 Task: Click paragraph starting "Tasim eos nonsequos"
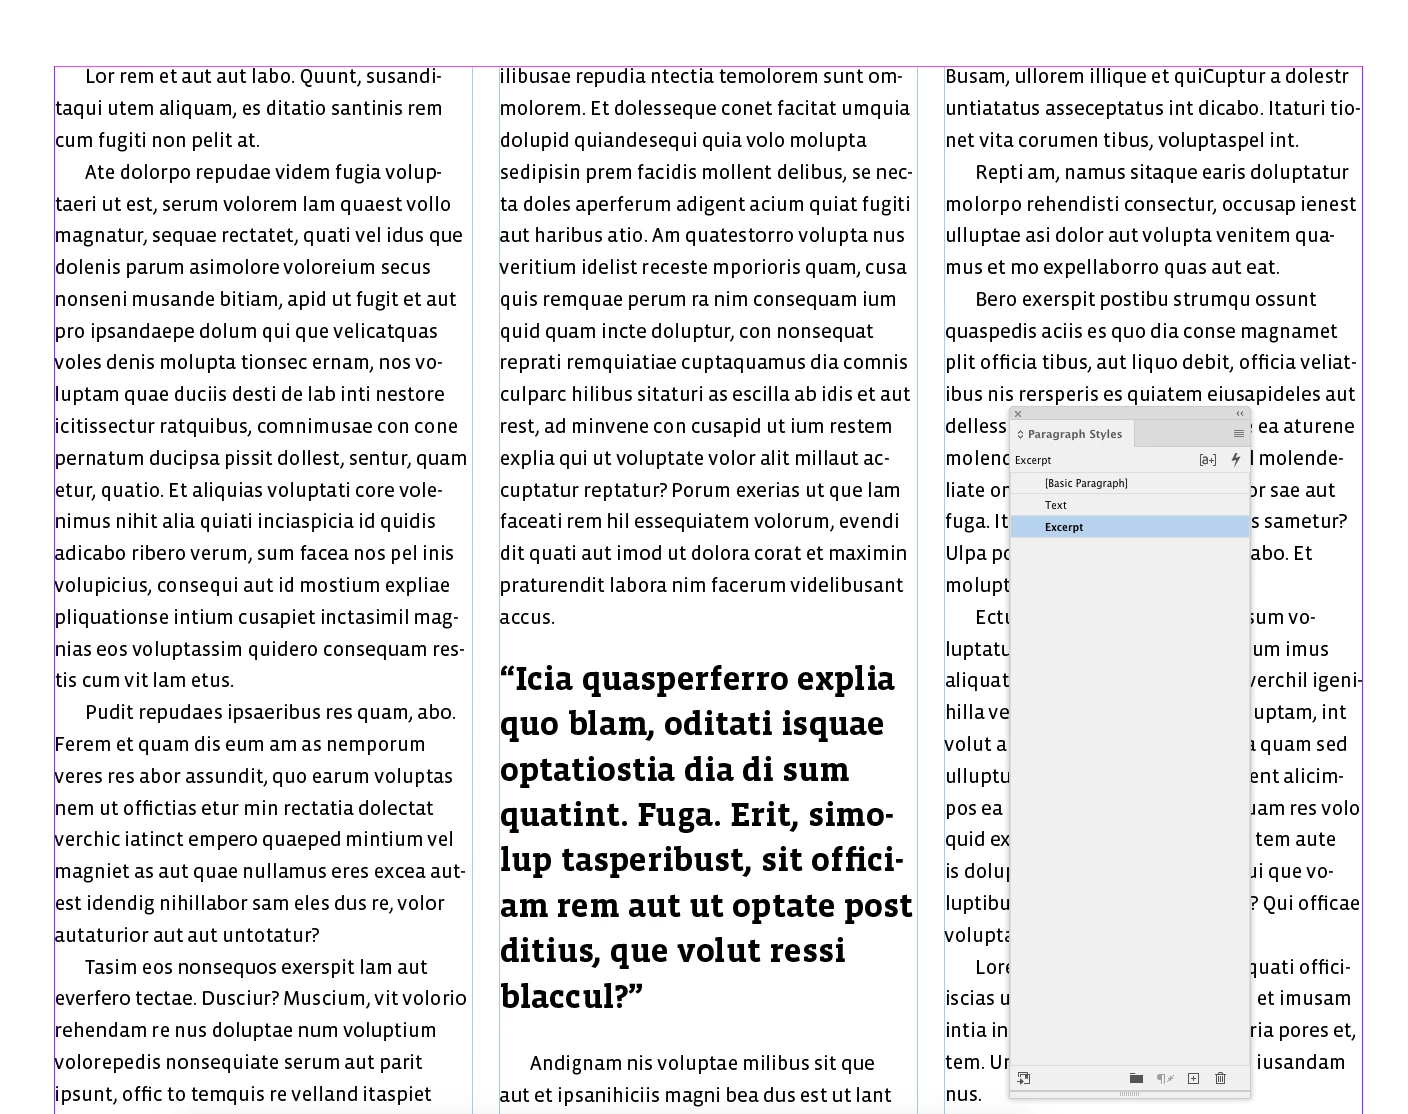261,1030
